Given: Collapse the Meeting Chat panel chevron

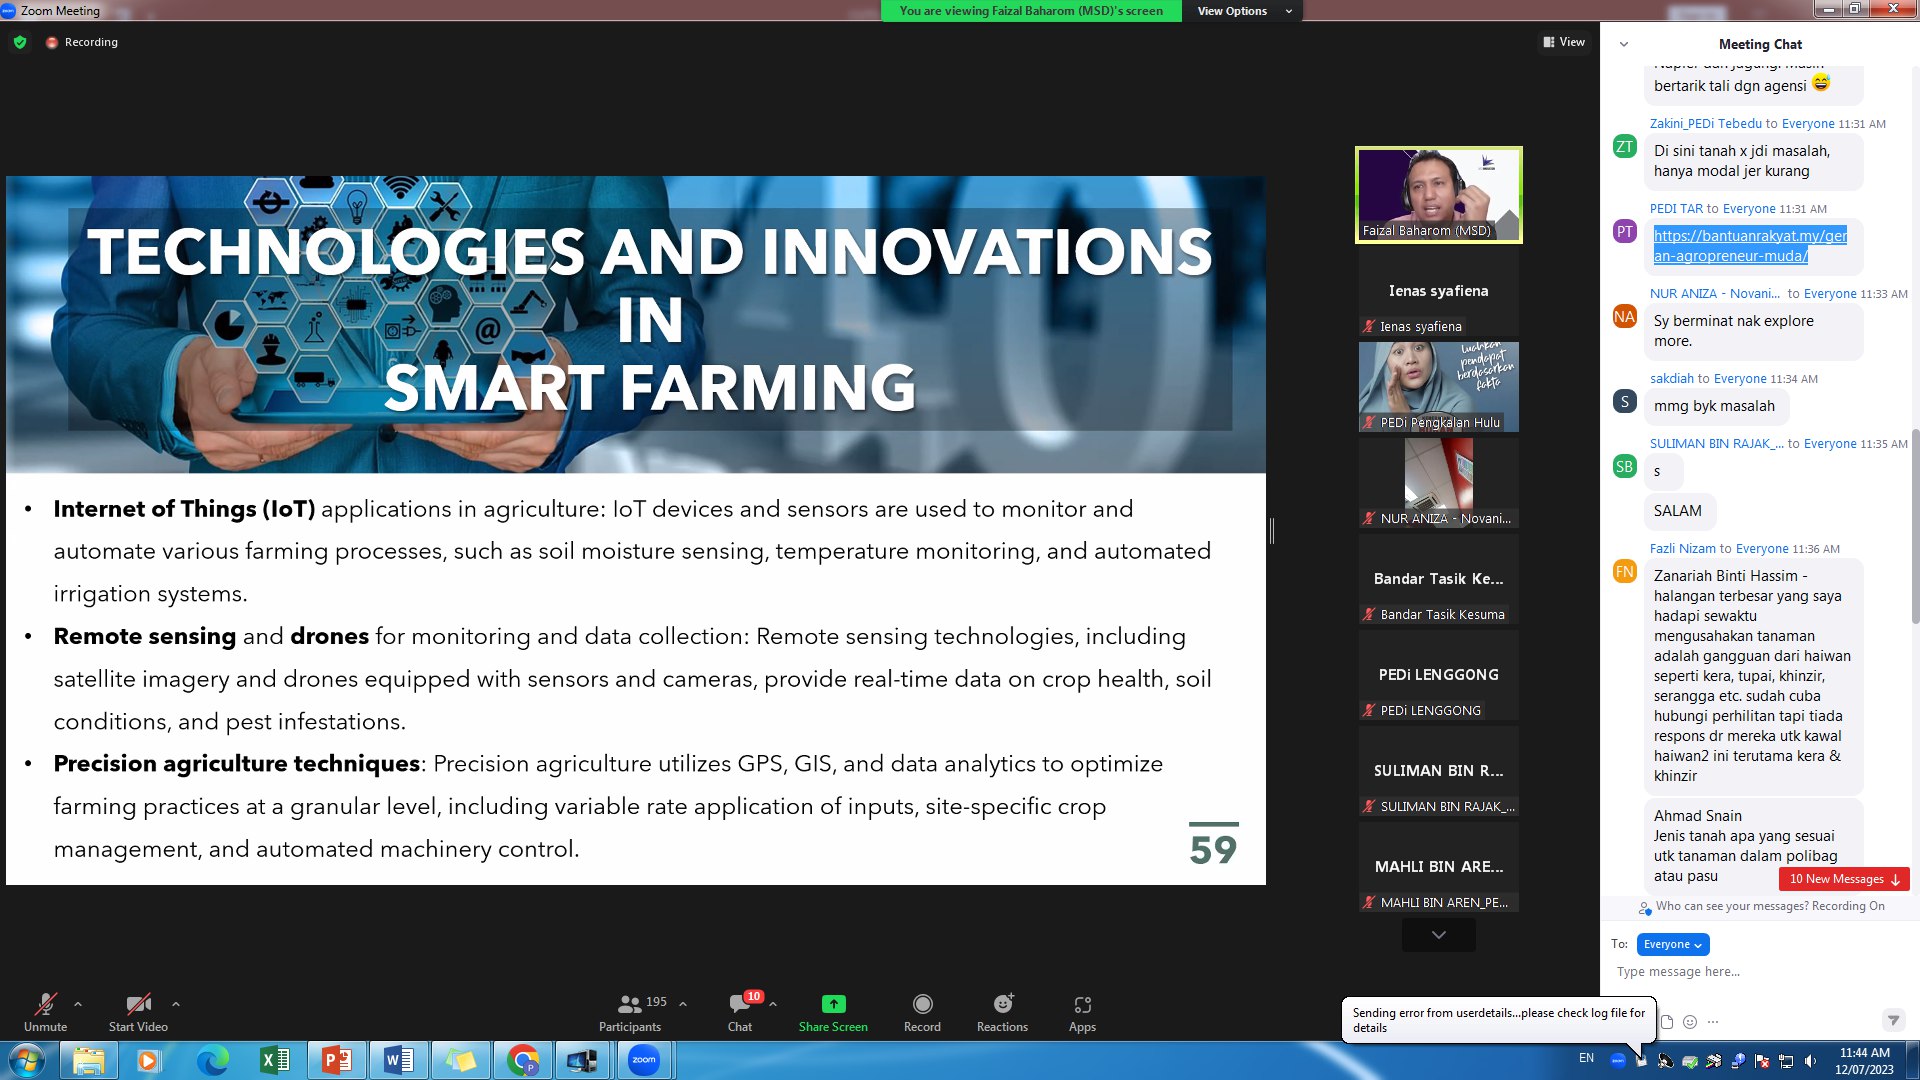Looking at the screenshot, I should [1624, 44].
